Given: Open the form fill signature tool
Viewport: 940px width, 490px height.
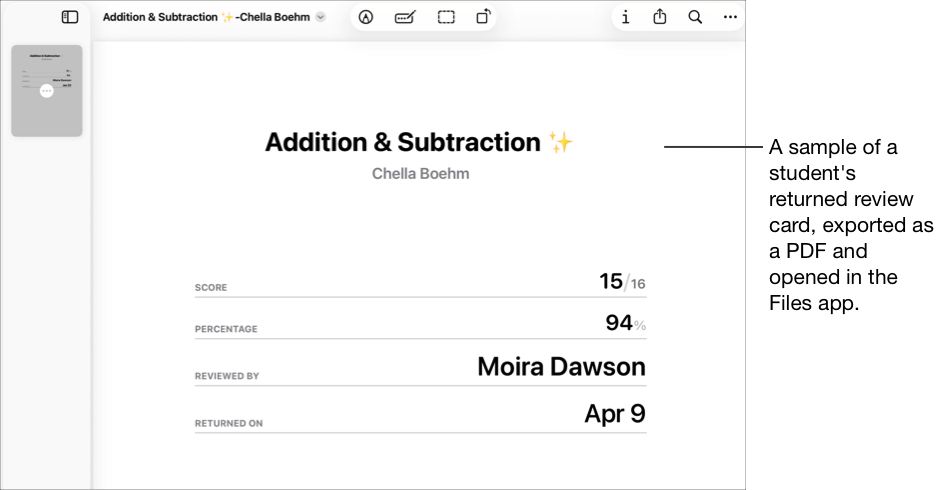Looking at the screenshot, I should point(405,17).
